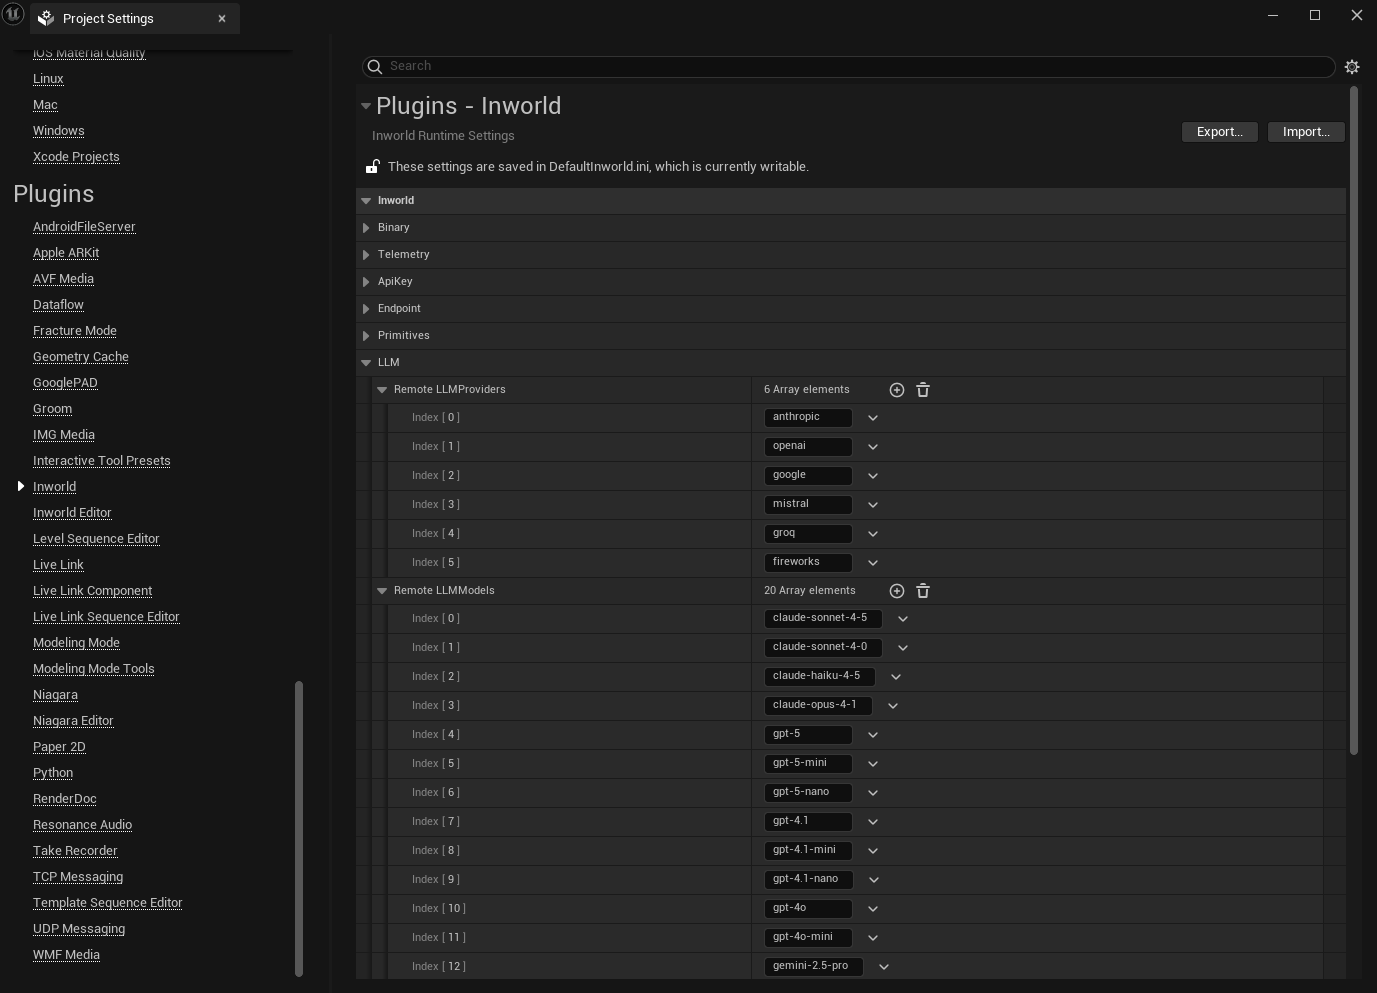The image size is (1377, 993).
Task: Click the Unreal Engine logo icon
Action: coord(13,16)
